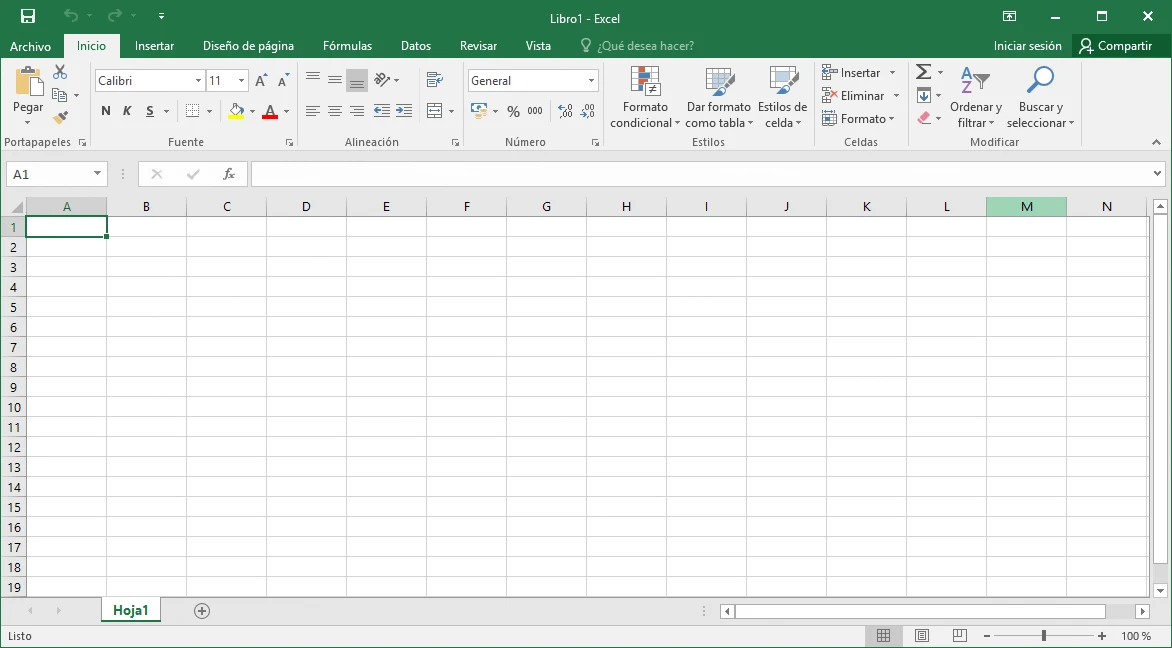Click the Save icon in title bar
This screenshot has width=1172, height=648.
click(28, 16)
